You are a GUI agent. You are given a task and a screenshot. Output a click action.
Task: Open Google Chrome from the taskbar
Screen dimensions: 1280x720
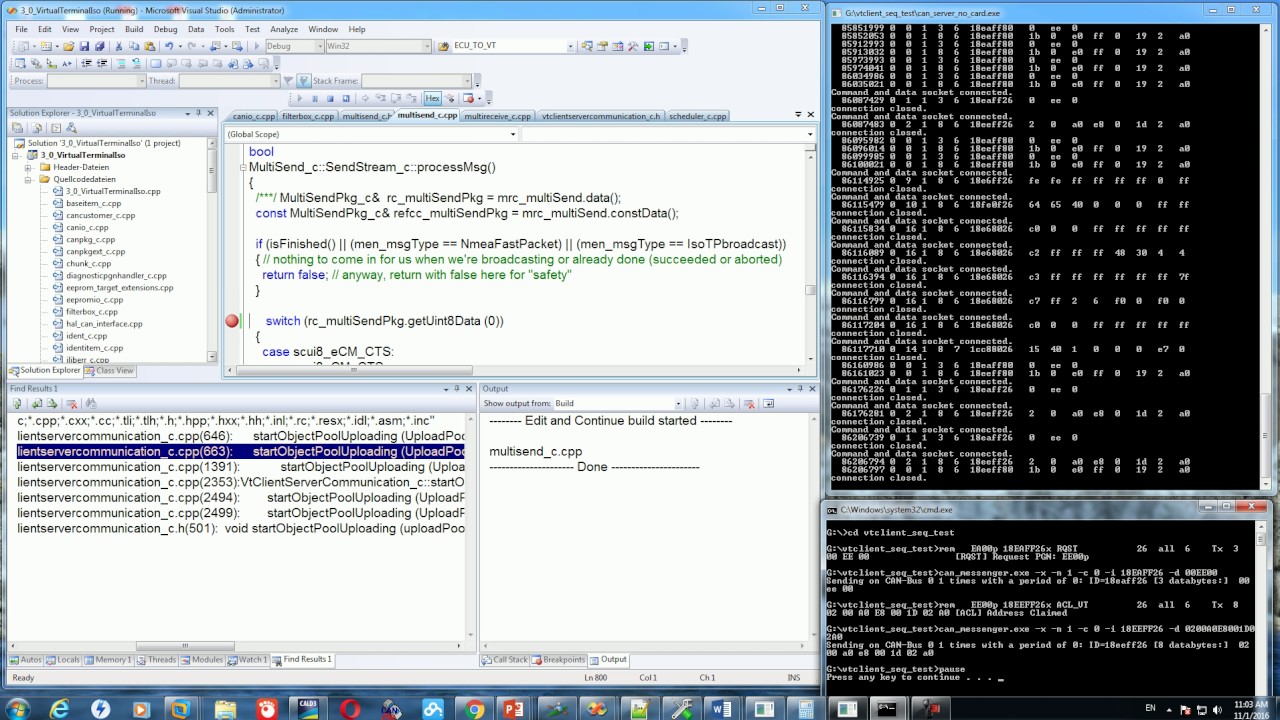(x=475, y=710)
